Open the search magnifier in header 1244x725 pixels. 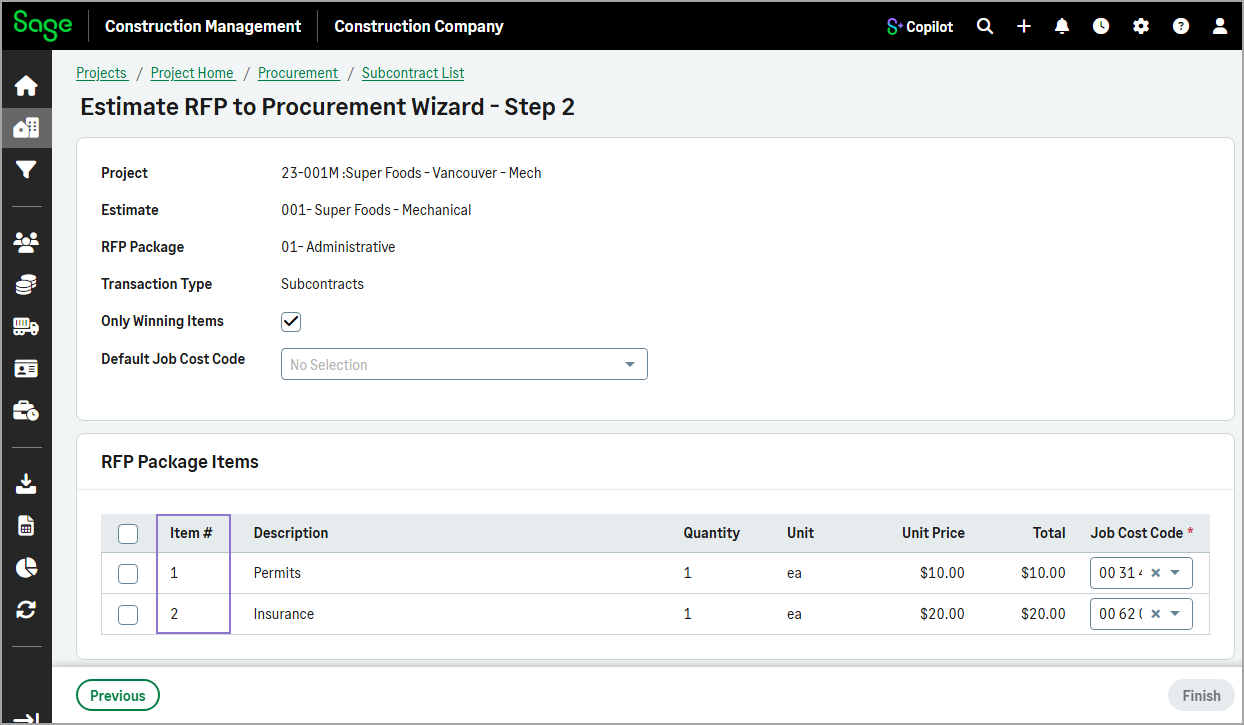click(985, 26)
